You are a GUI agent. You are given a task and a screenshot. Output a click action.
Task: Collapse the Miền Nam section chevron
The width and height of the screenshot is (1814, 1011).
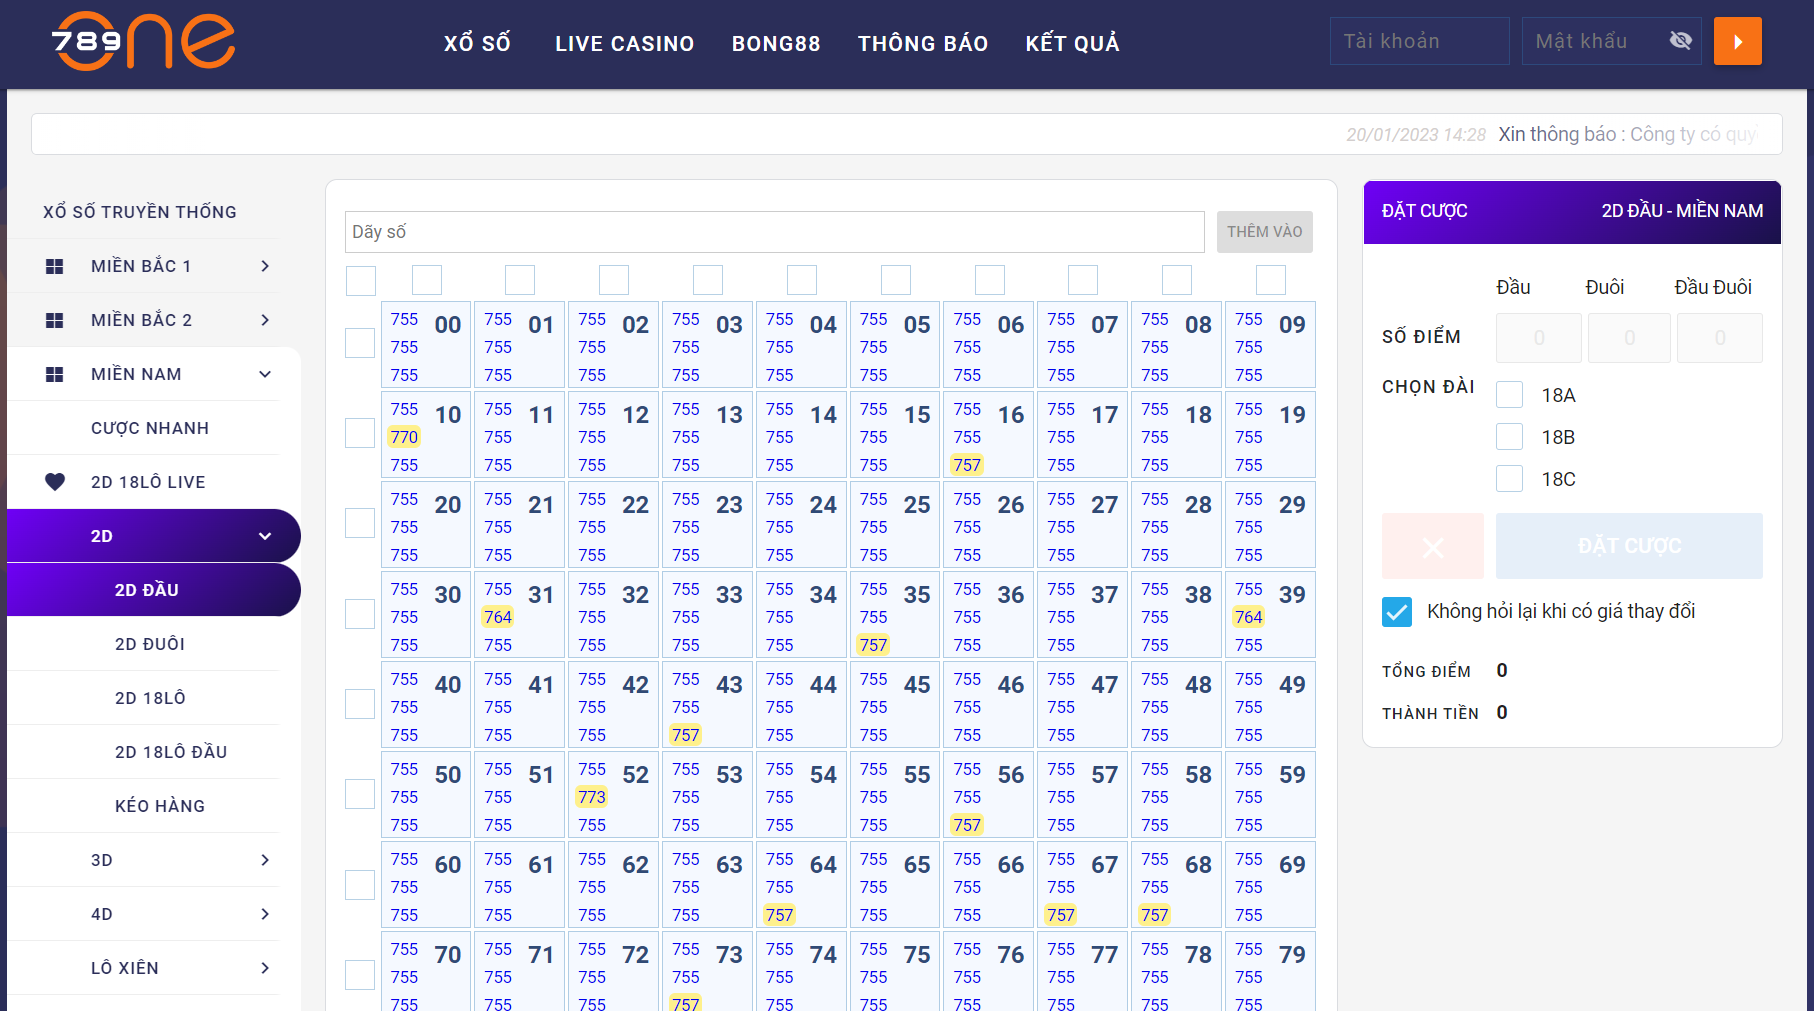click(x=265, y=374)
